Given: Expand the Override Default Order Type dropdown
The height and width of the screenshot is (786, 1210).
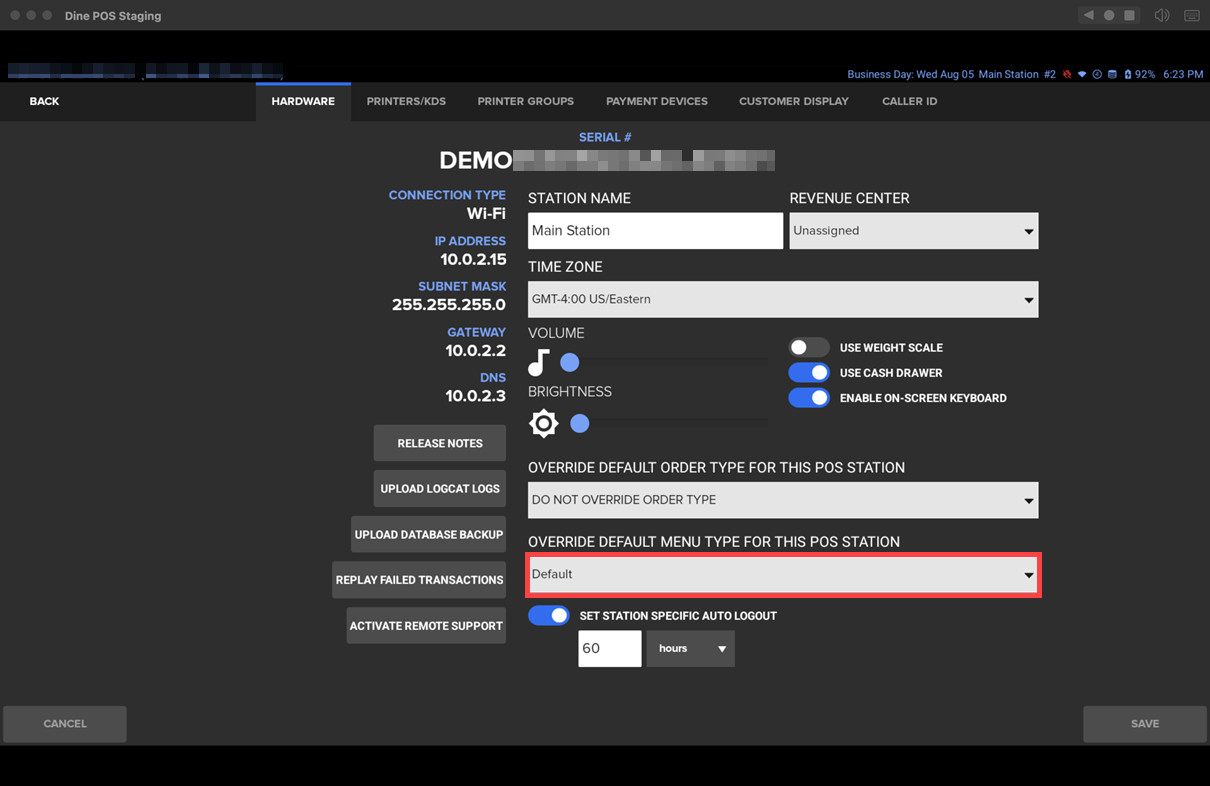Looking at the screenshot, I should [x=783, y=500].
